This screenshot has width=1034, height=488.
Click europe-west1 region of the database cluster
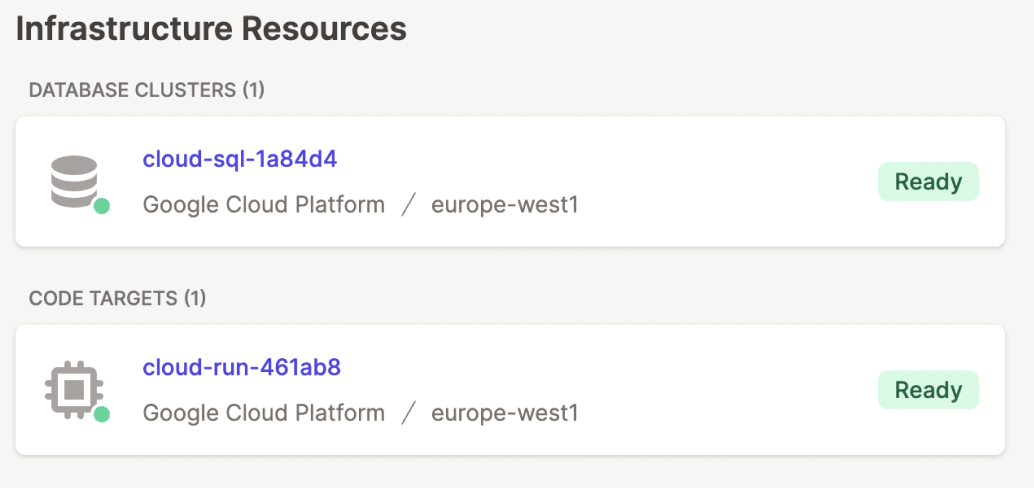click(504, 205)
